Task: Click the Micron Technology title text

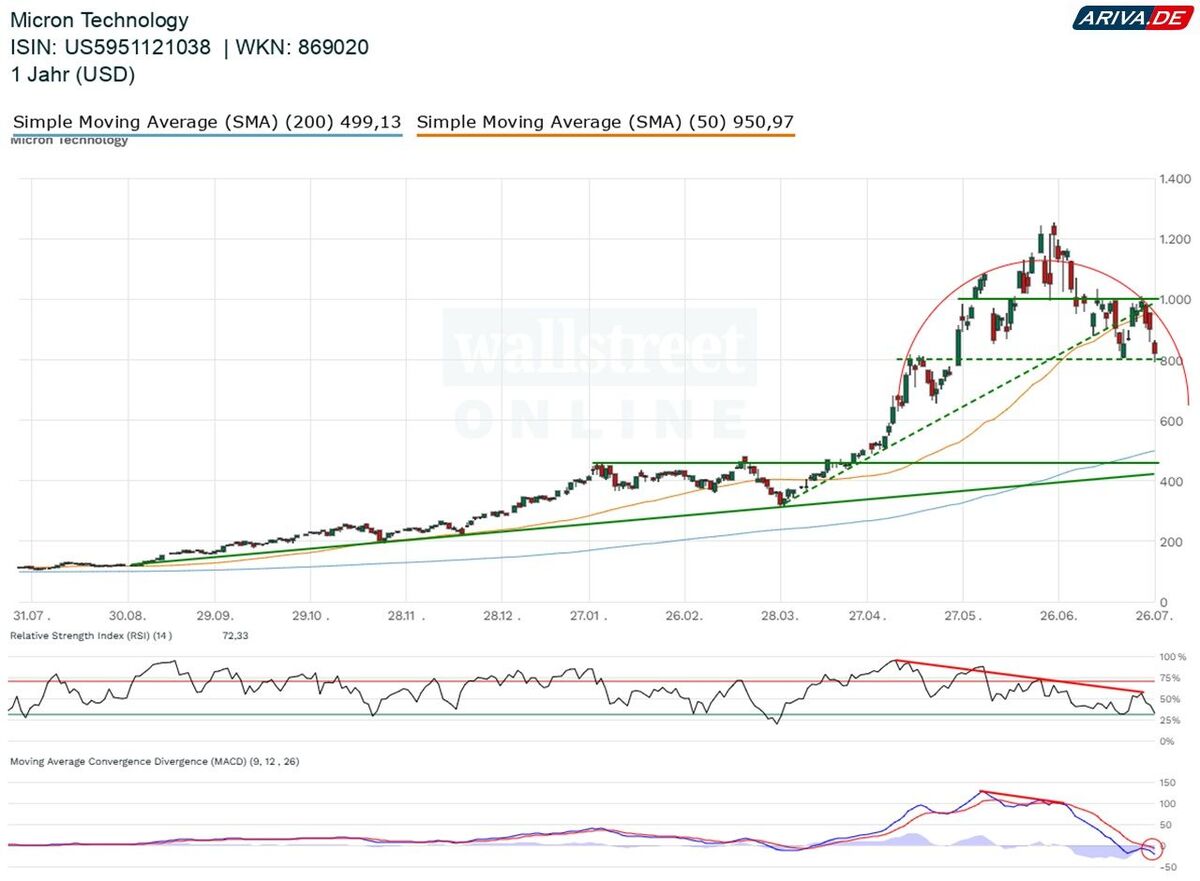Action: (98, 20)
